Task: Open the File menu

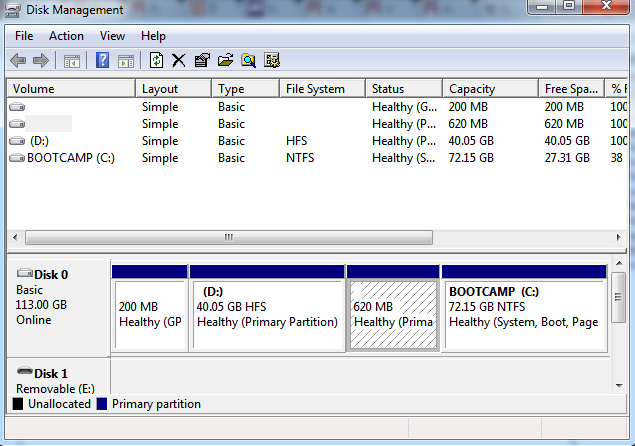Action: [x=24, y=36]
